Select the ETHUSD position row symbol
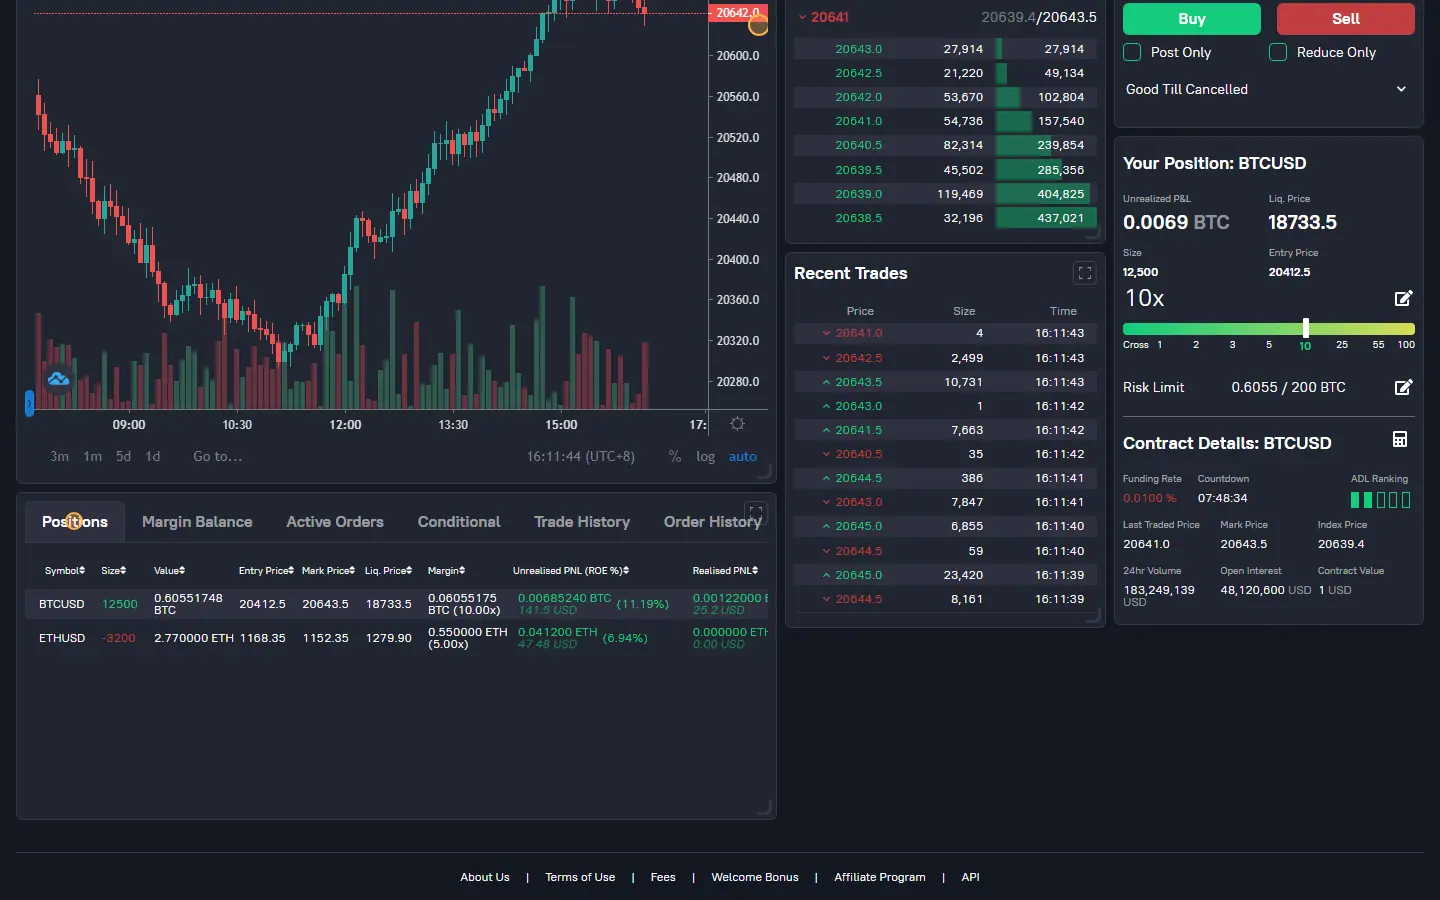 click(x=62, y=638)
